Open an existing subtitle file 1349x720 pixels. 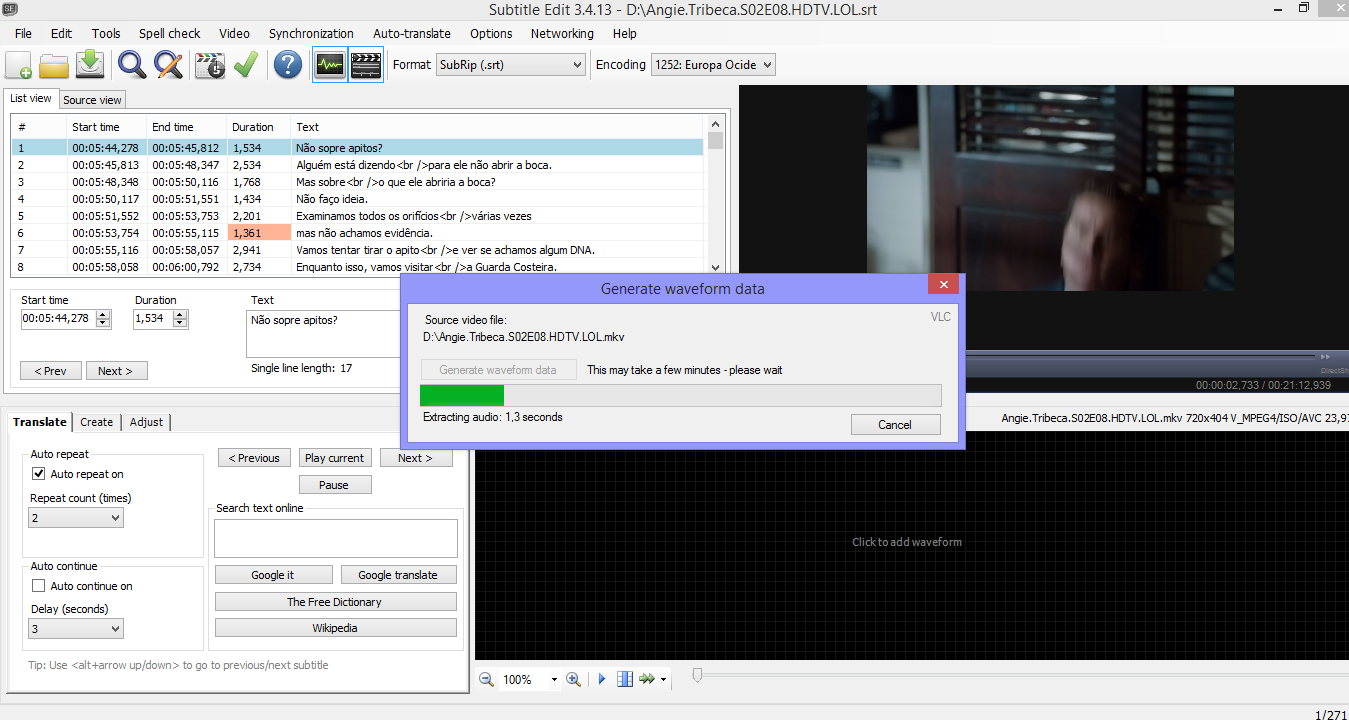[x=54, y=64]
